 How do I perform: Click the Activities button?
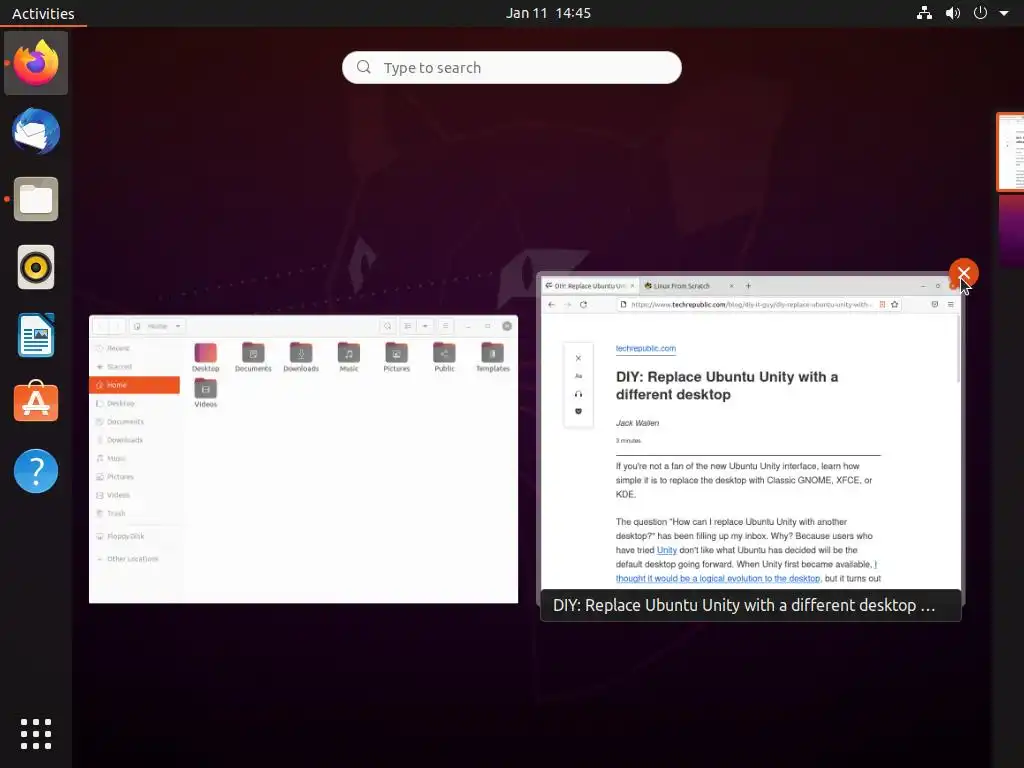pos(43,13)
